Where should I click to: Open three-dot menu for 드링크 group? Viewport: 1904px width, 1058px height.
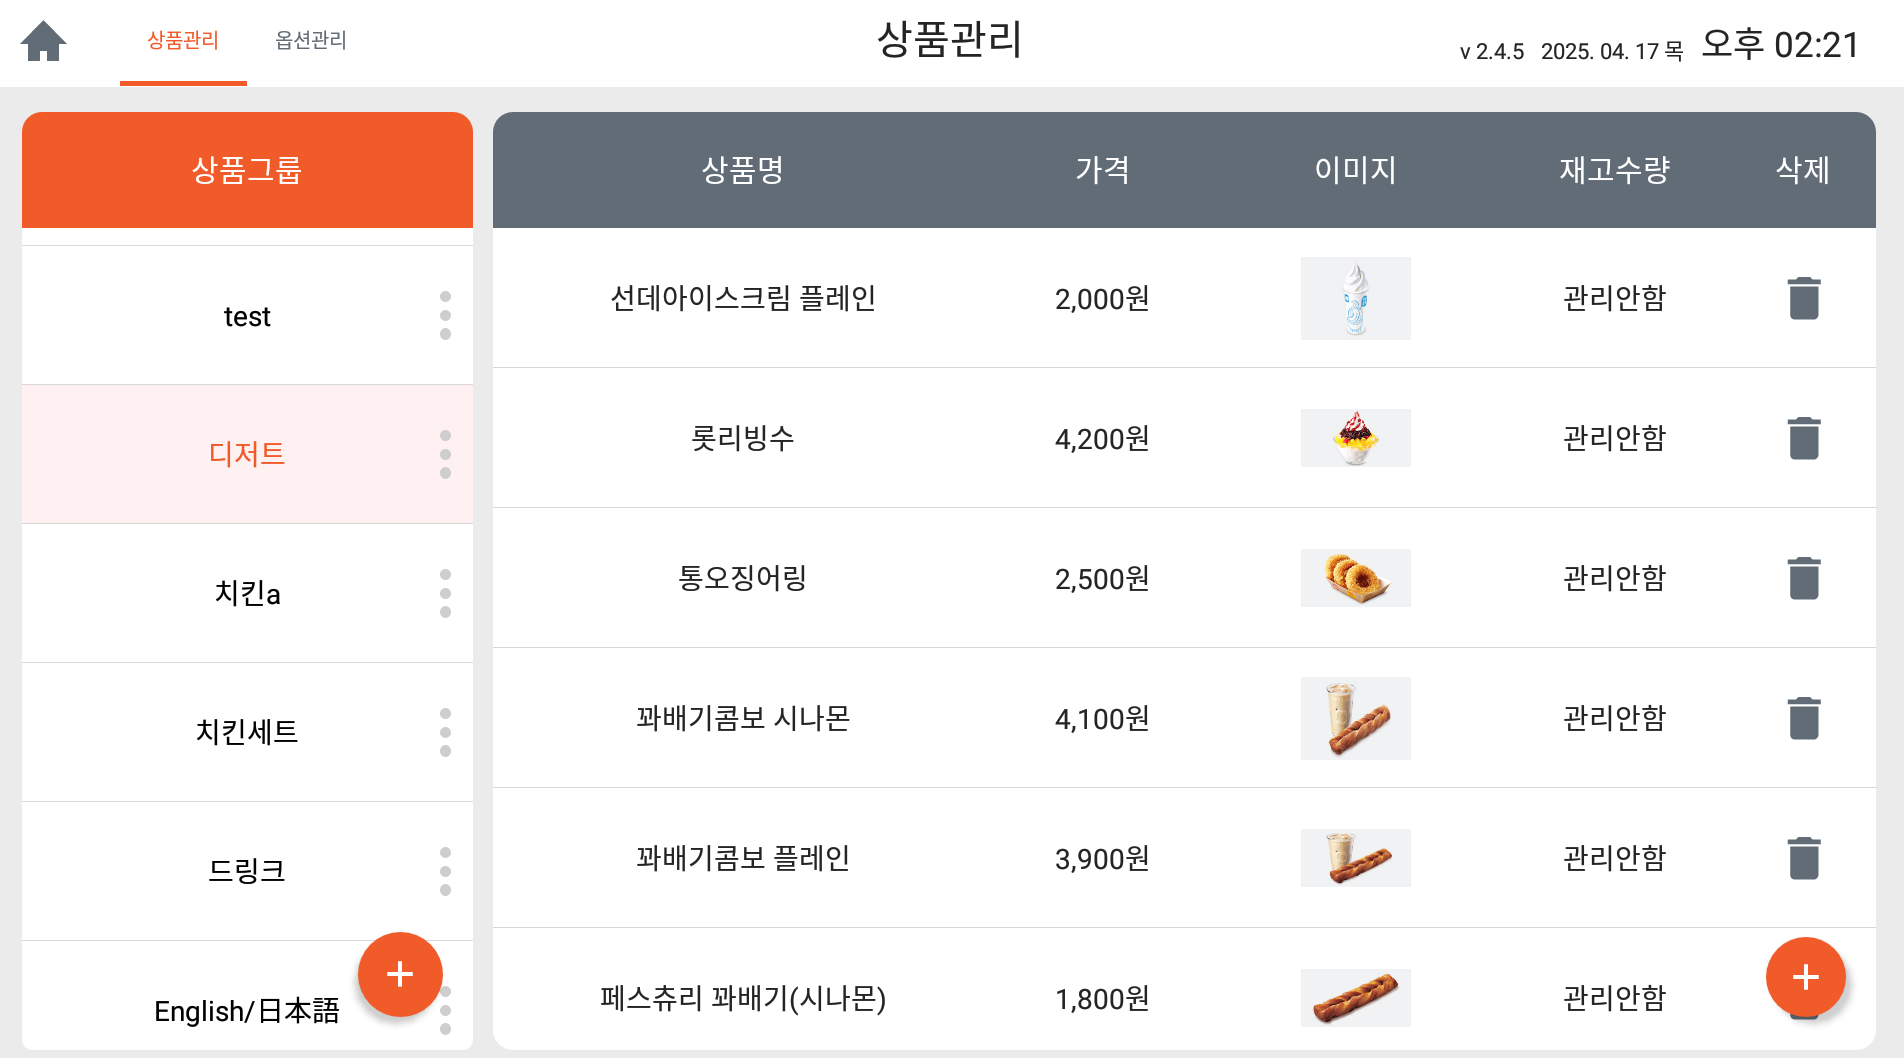pyautogui.click(x=445, y=871)
